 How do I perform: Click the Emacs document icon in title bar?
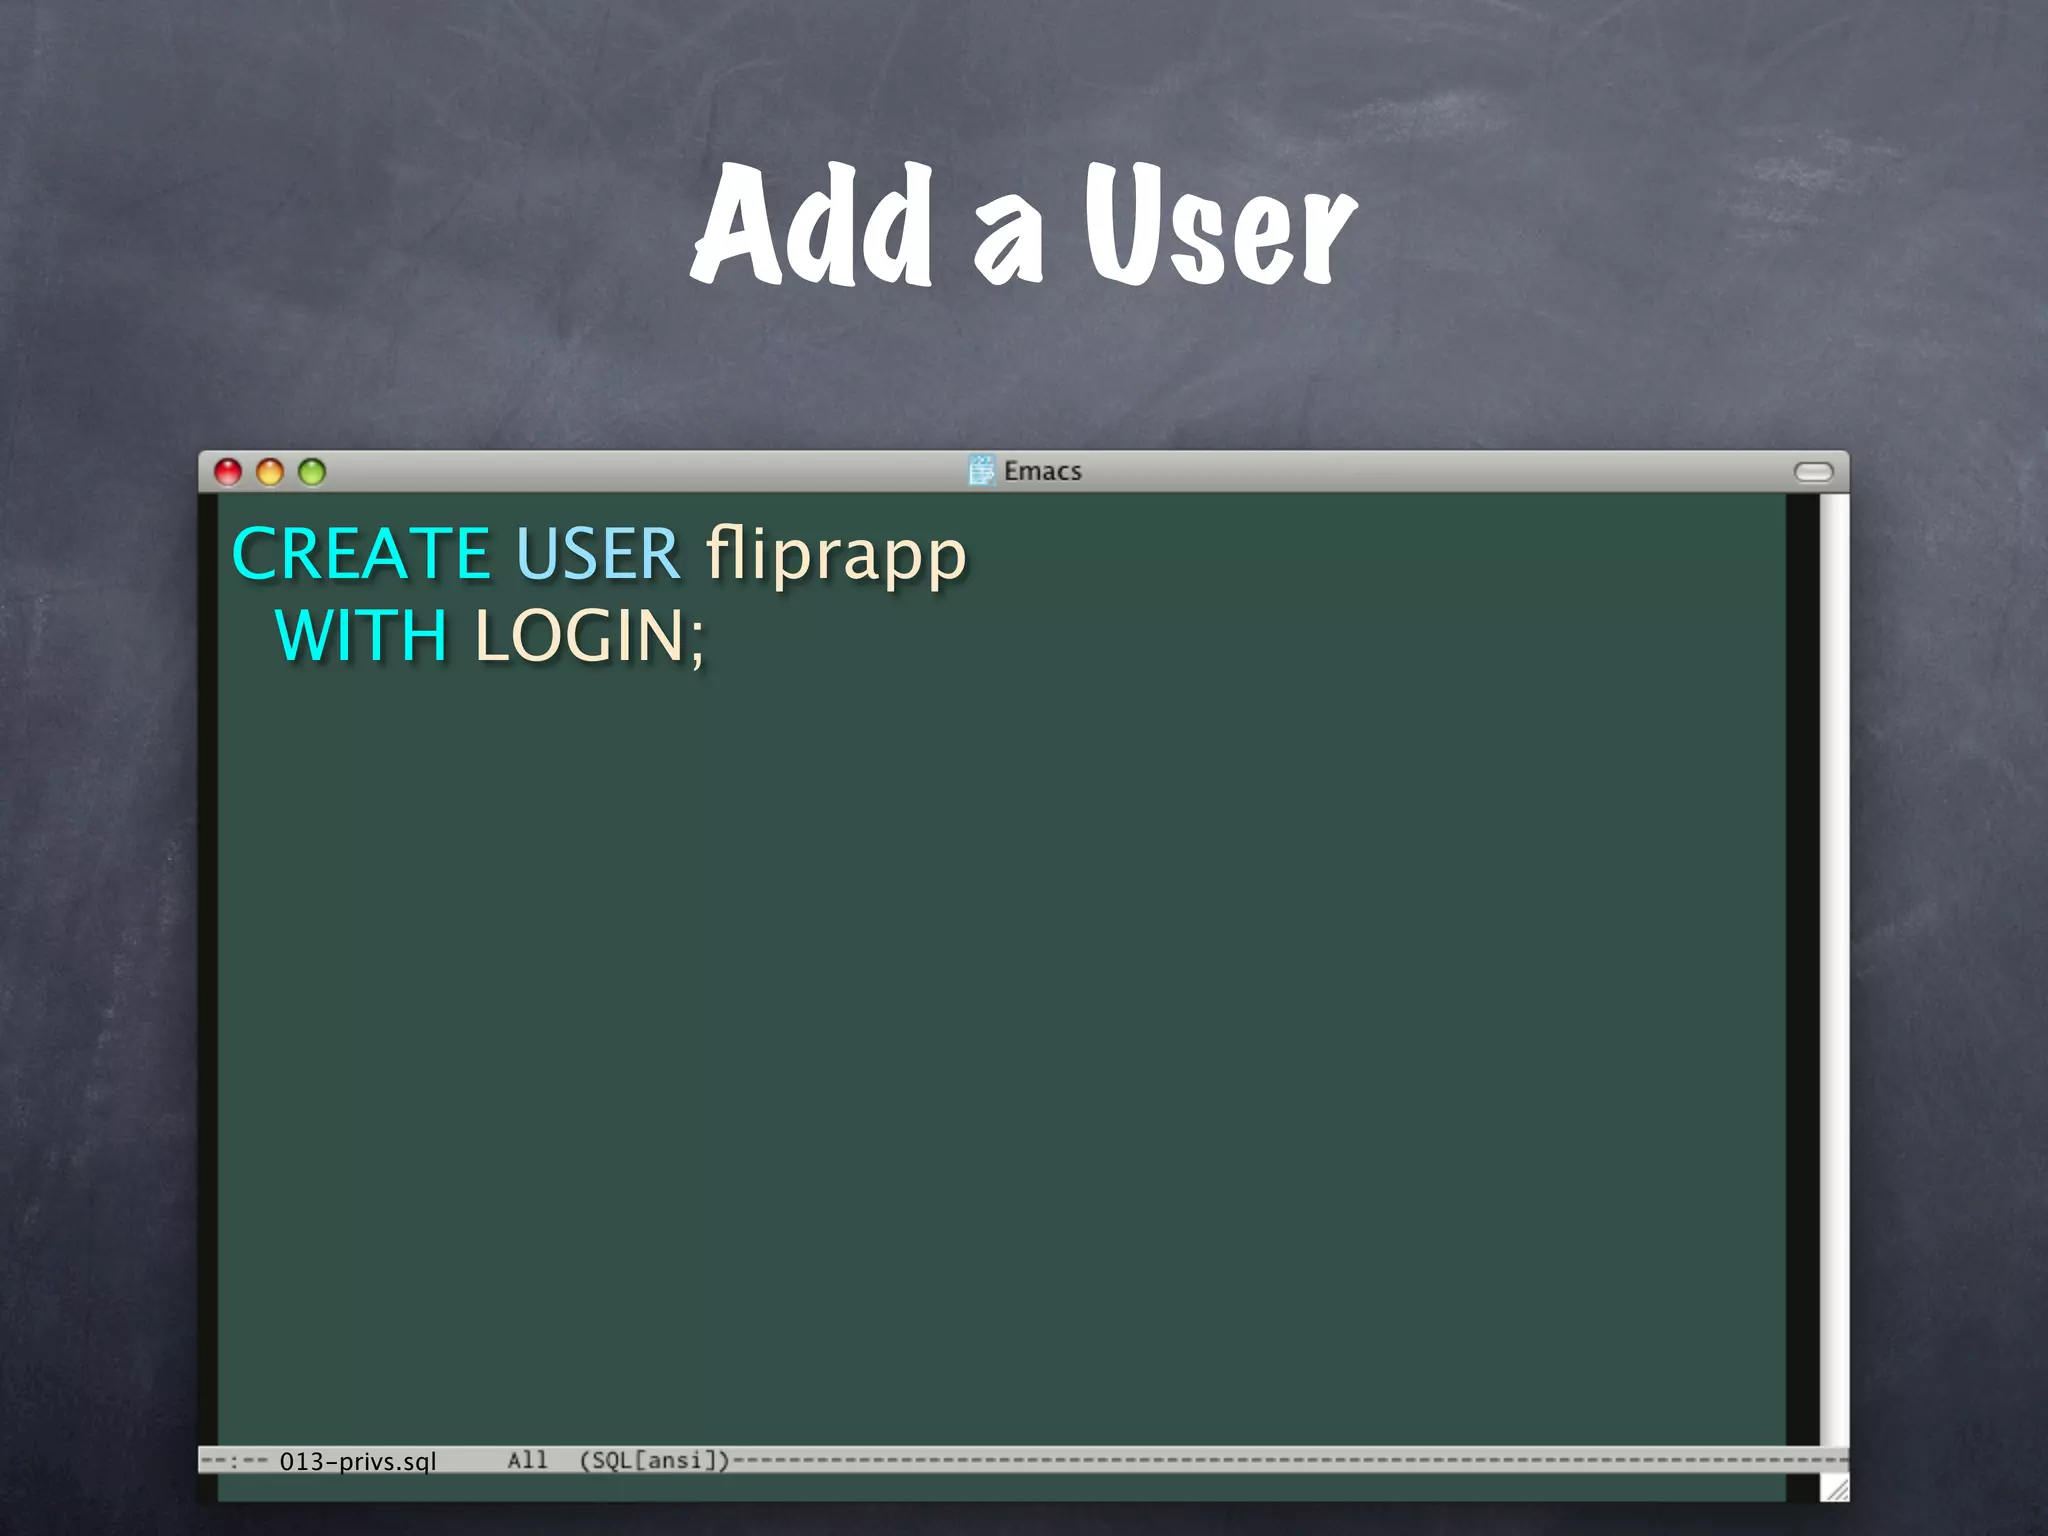click(x=982, y=470)
